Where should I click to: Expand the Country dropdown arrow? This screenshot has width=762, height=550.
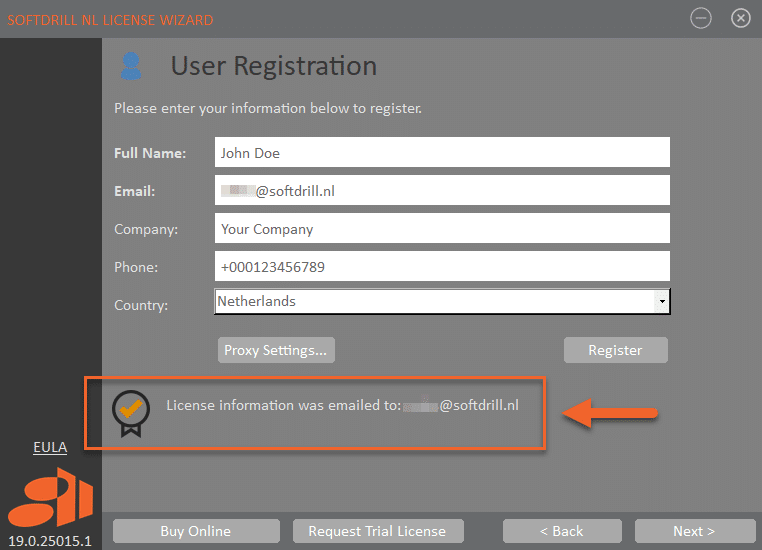pyautogui.click(x=661, y=301)
